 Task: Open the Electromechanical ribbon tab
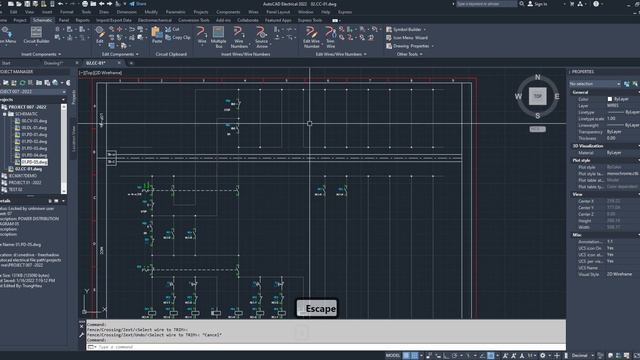point(155,20)
